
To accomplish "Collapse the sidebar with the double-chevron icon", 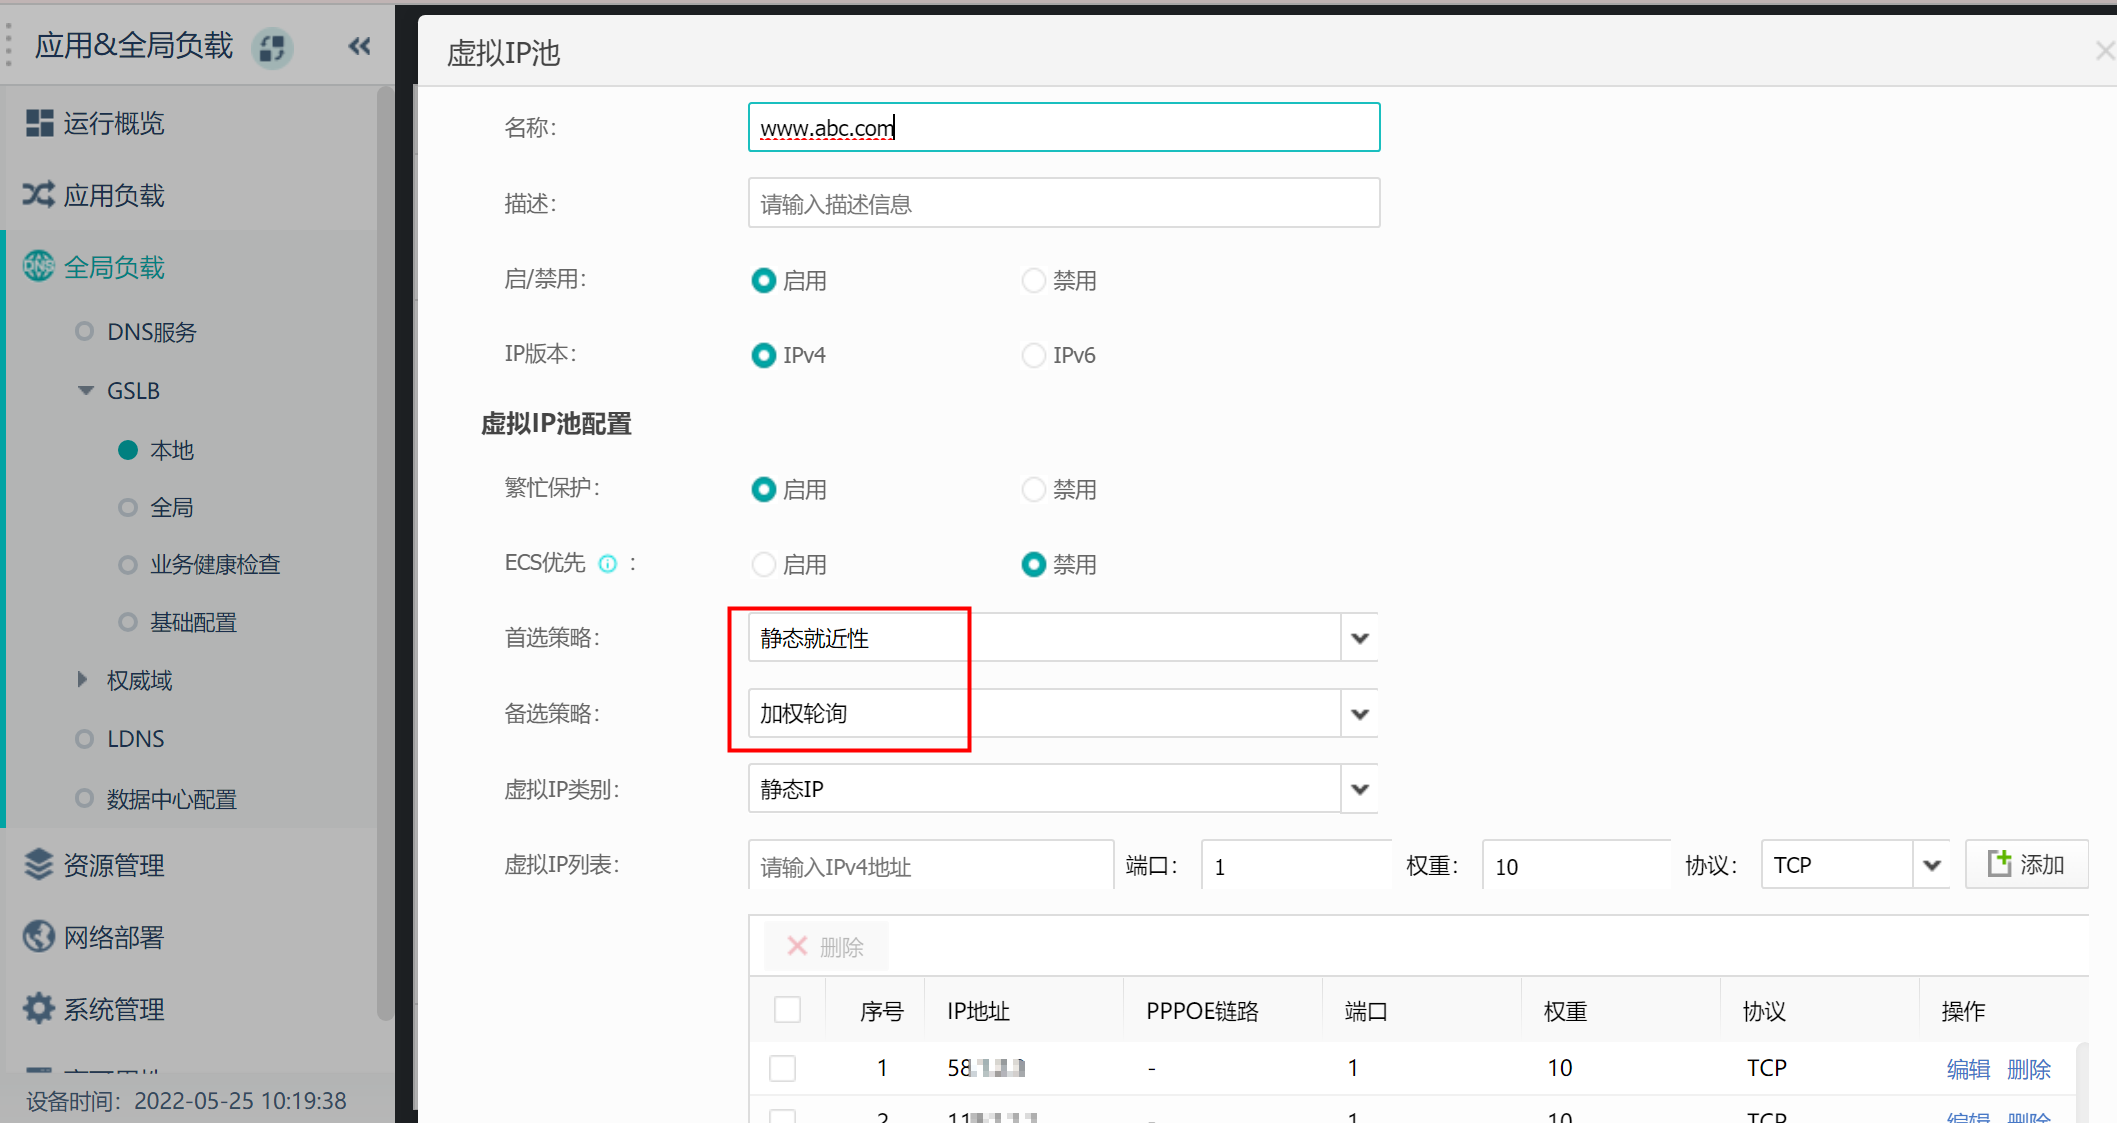I will [359, 46].
